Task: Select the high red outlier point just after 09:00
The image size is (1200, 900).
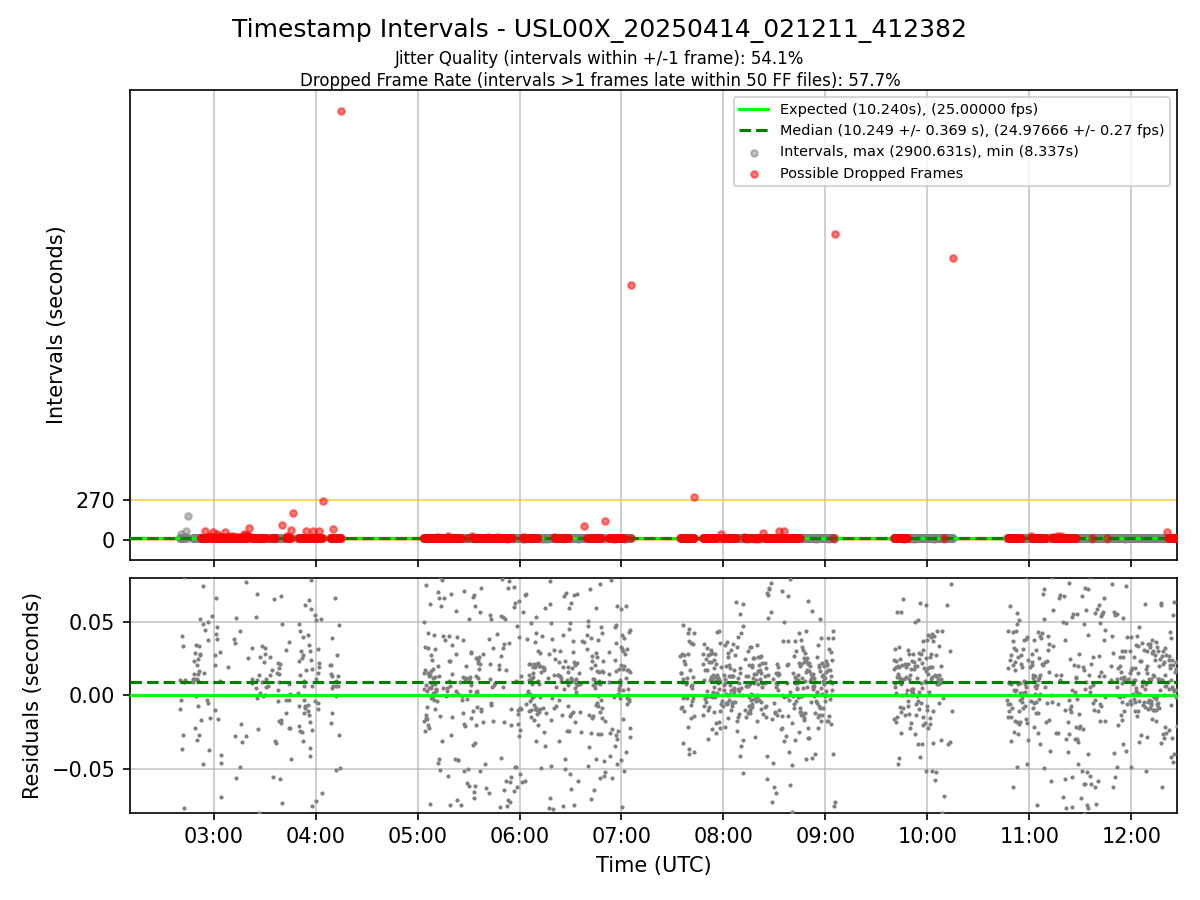Action: click(x=835, y=234)
